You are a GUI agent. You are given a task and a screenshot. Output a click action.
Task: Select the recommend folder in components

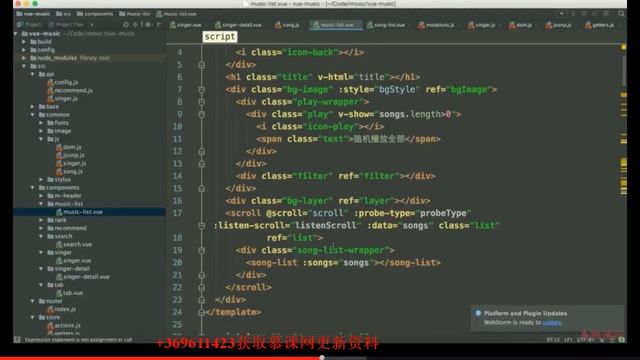tap(67, 228)
